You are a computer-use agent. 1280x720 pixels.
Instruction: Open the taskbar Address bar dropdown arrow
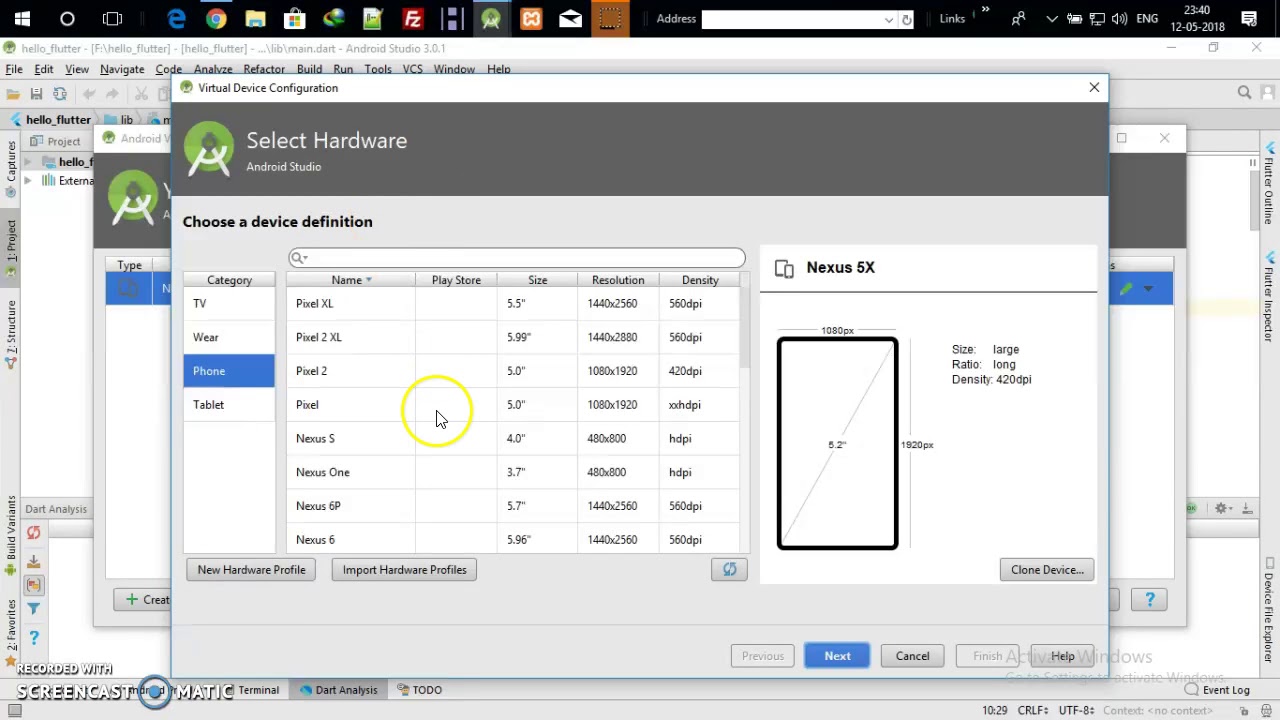click(x=888, y=19)
